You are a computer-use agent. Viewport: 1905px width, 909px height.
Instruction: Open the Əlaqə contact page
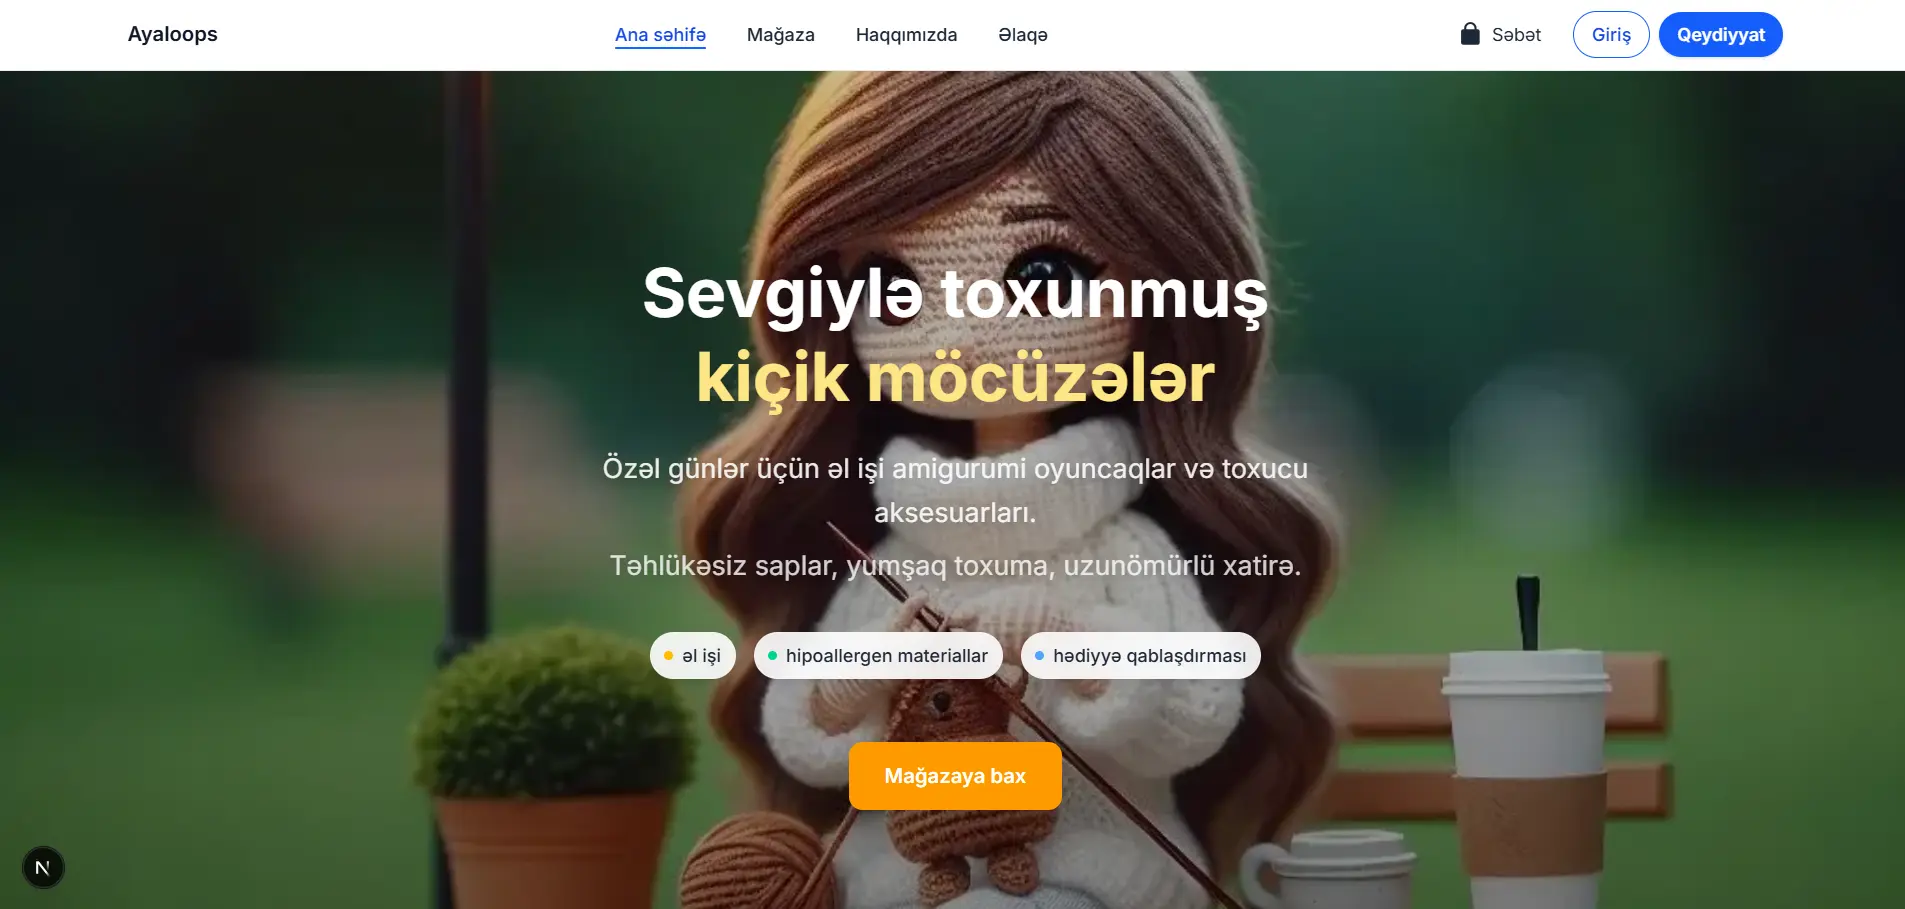[1023, 35]
